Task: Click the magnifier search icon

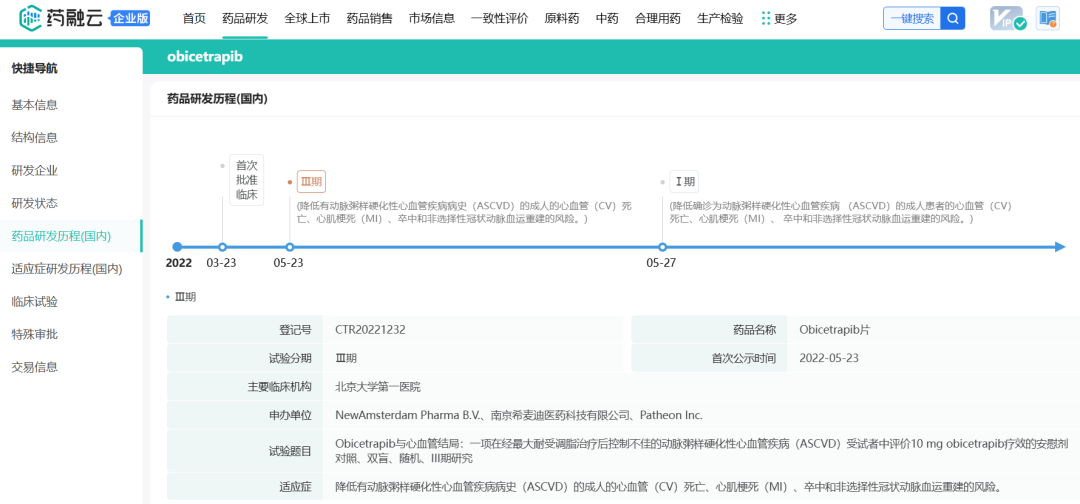Action: [x=953, y=18]
